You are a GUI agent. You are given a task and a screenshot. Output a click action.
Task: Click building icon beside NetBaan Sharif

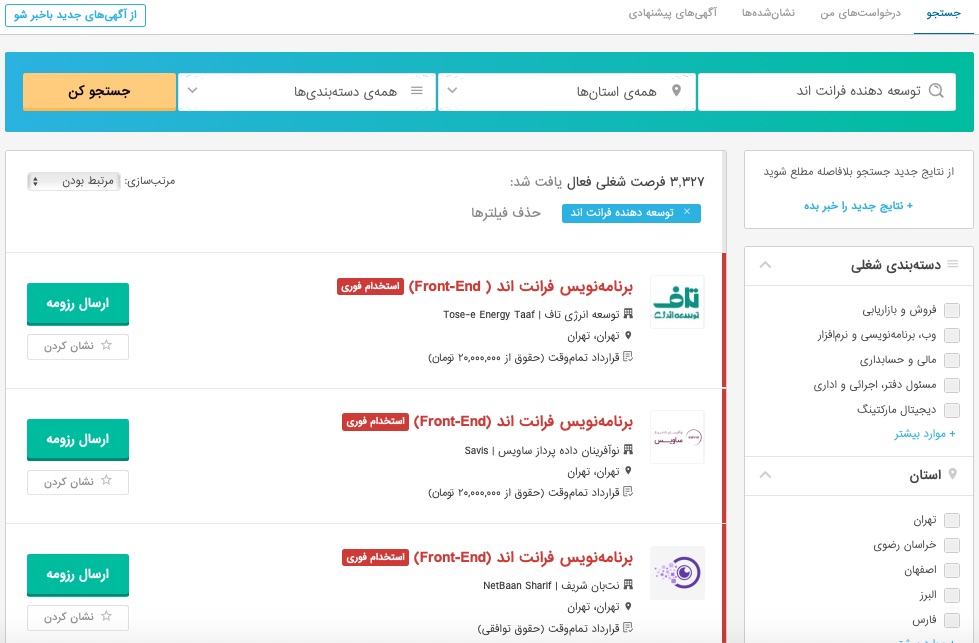click(628, 585)
